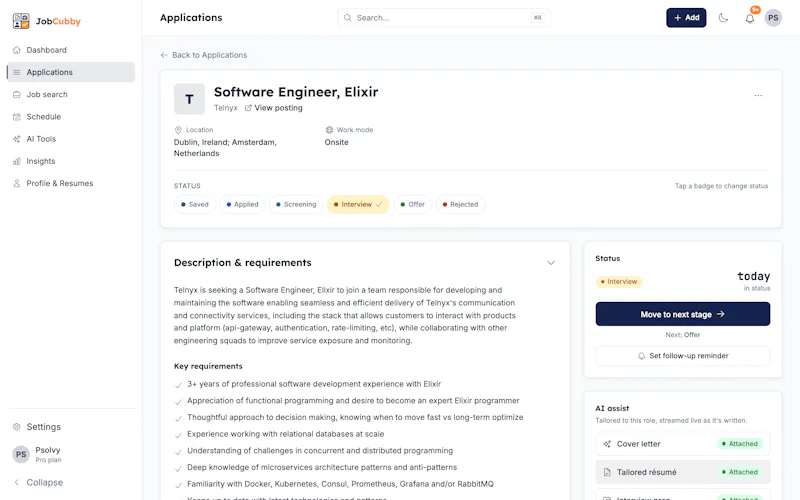The image size is (800, 500).
Task: Set status to Saved
Action: pyautogui.click(x=195, y=205)
